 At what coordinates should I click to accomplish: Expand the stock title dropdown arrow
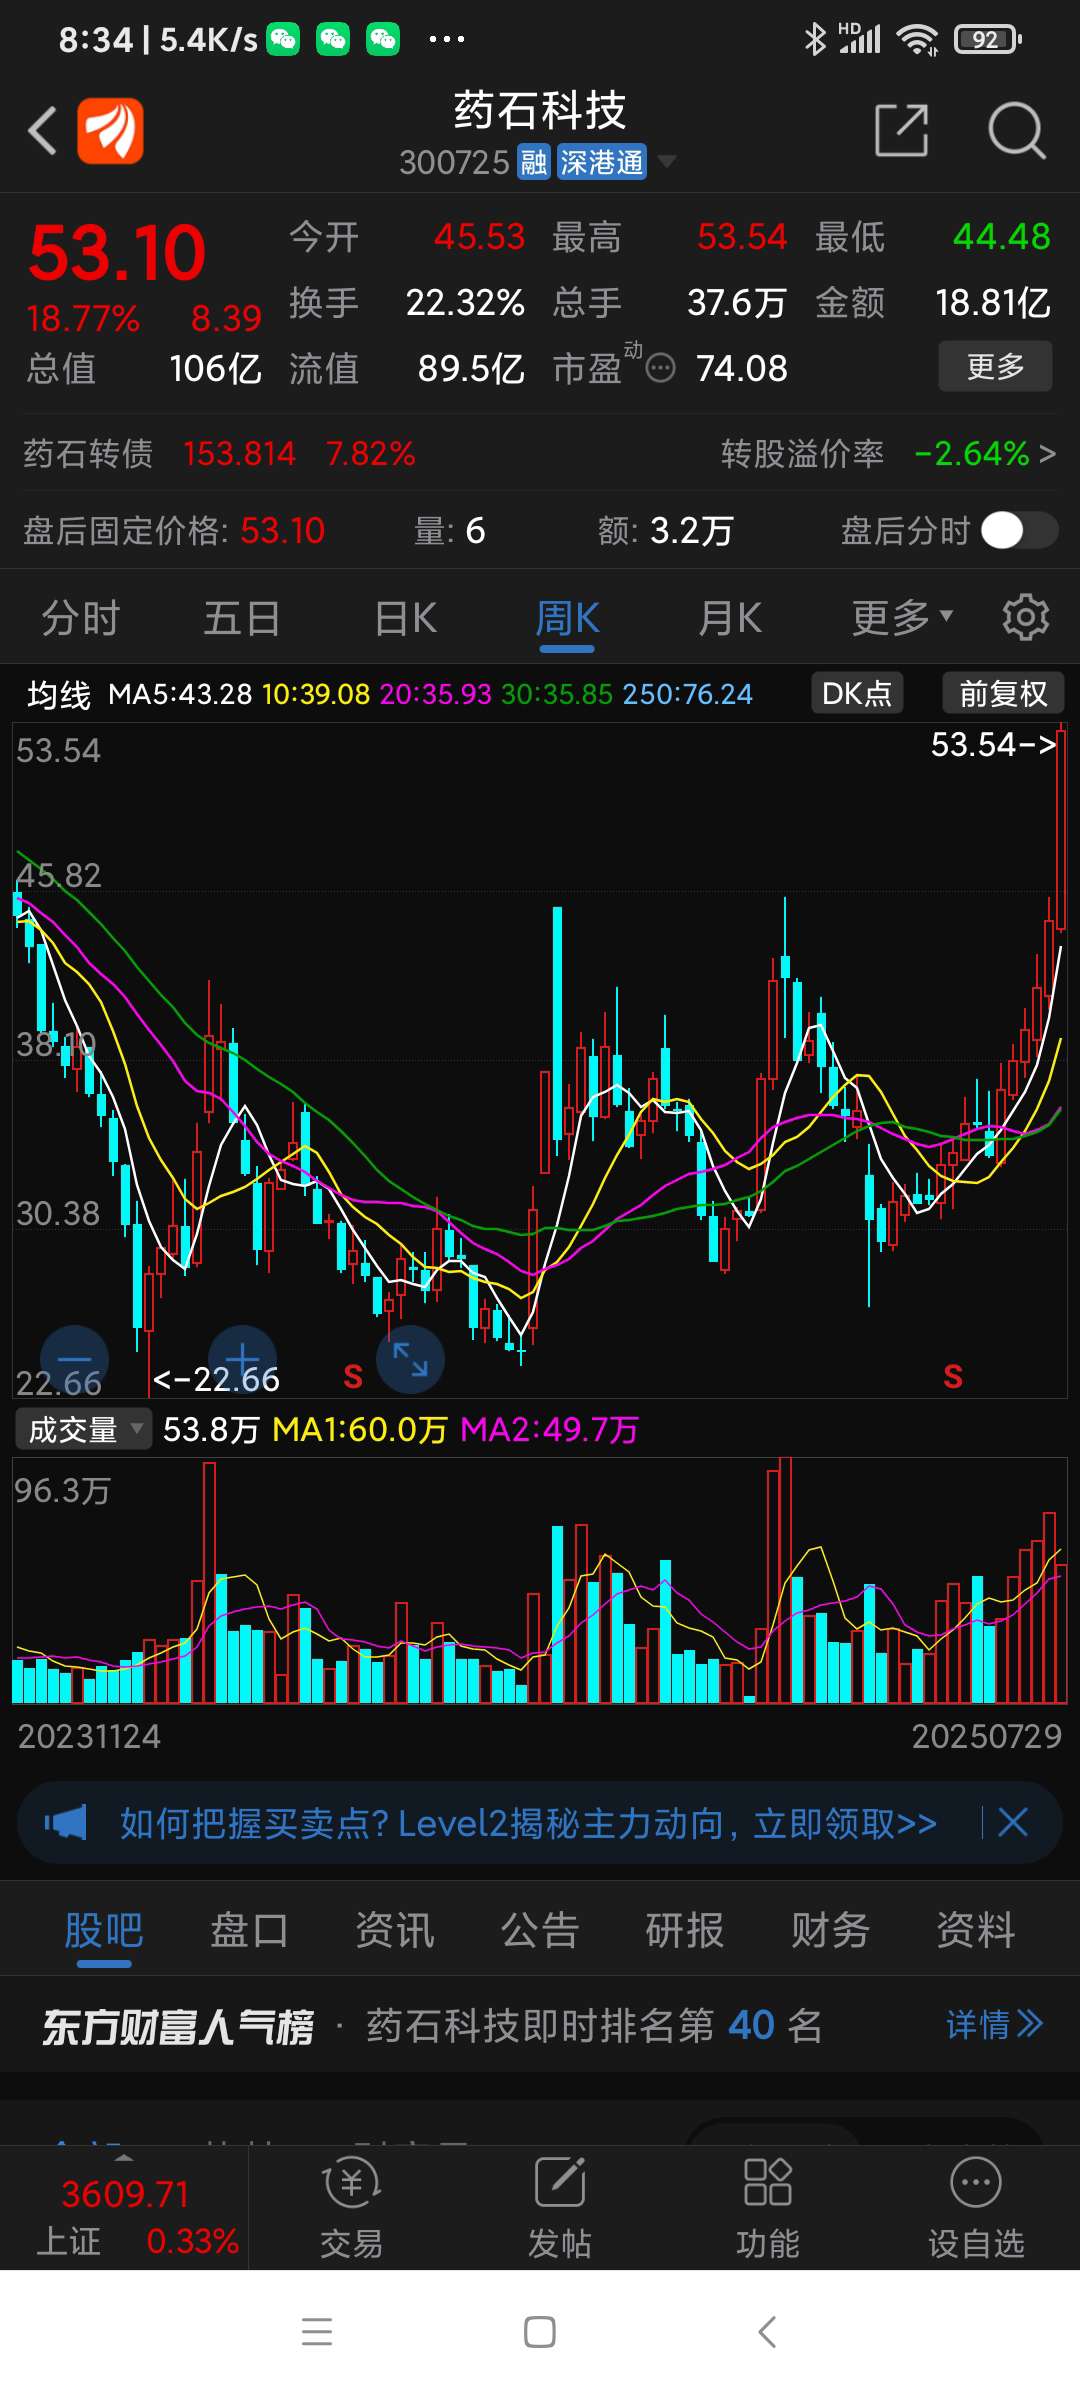coord(666,161)
